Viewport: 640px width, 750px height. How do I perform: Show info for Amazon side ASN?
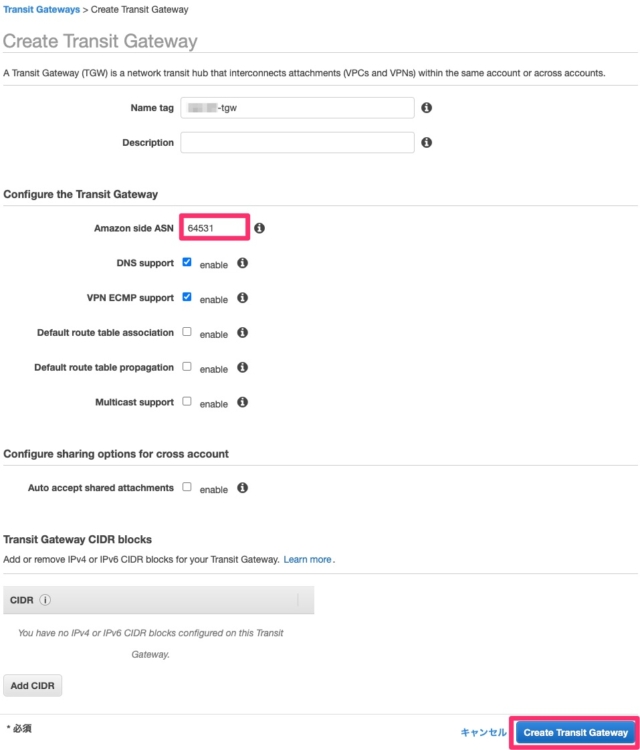tap(259, 228)
